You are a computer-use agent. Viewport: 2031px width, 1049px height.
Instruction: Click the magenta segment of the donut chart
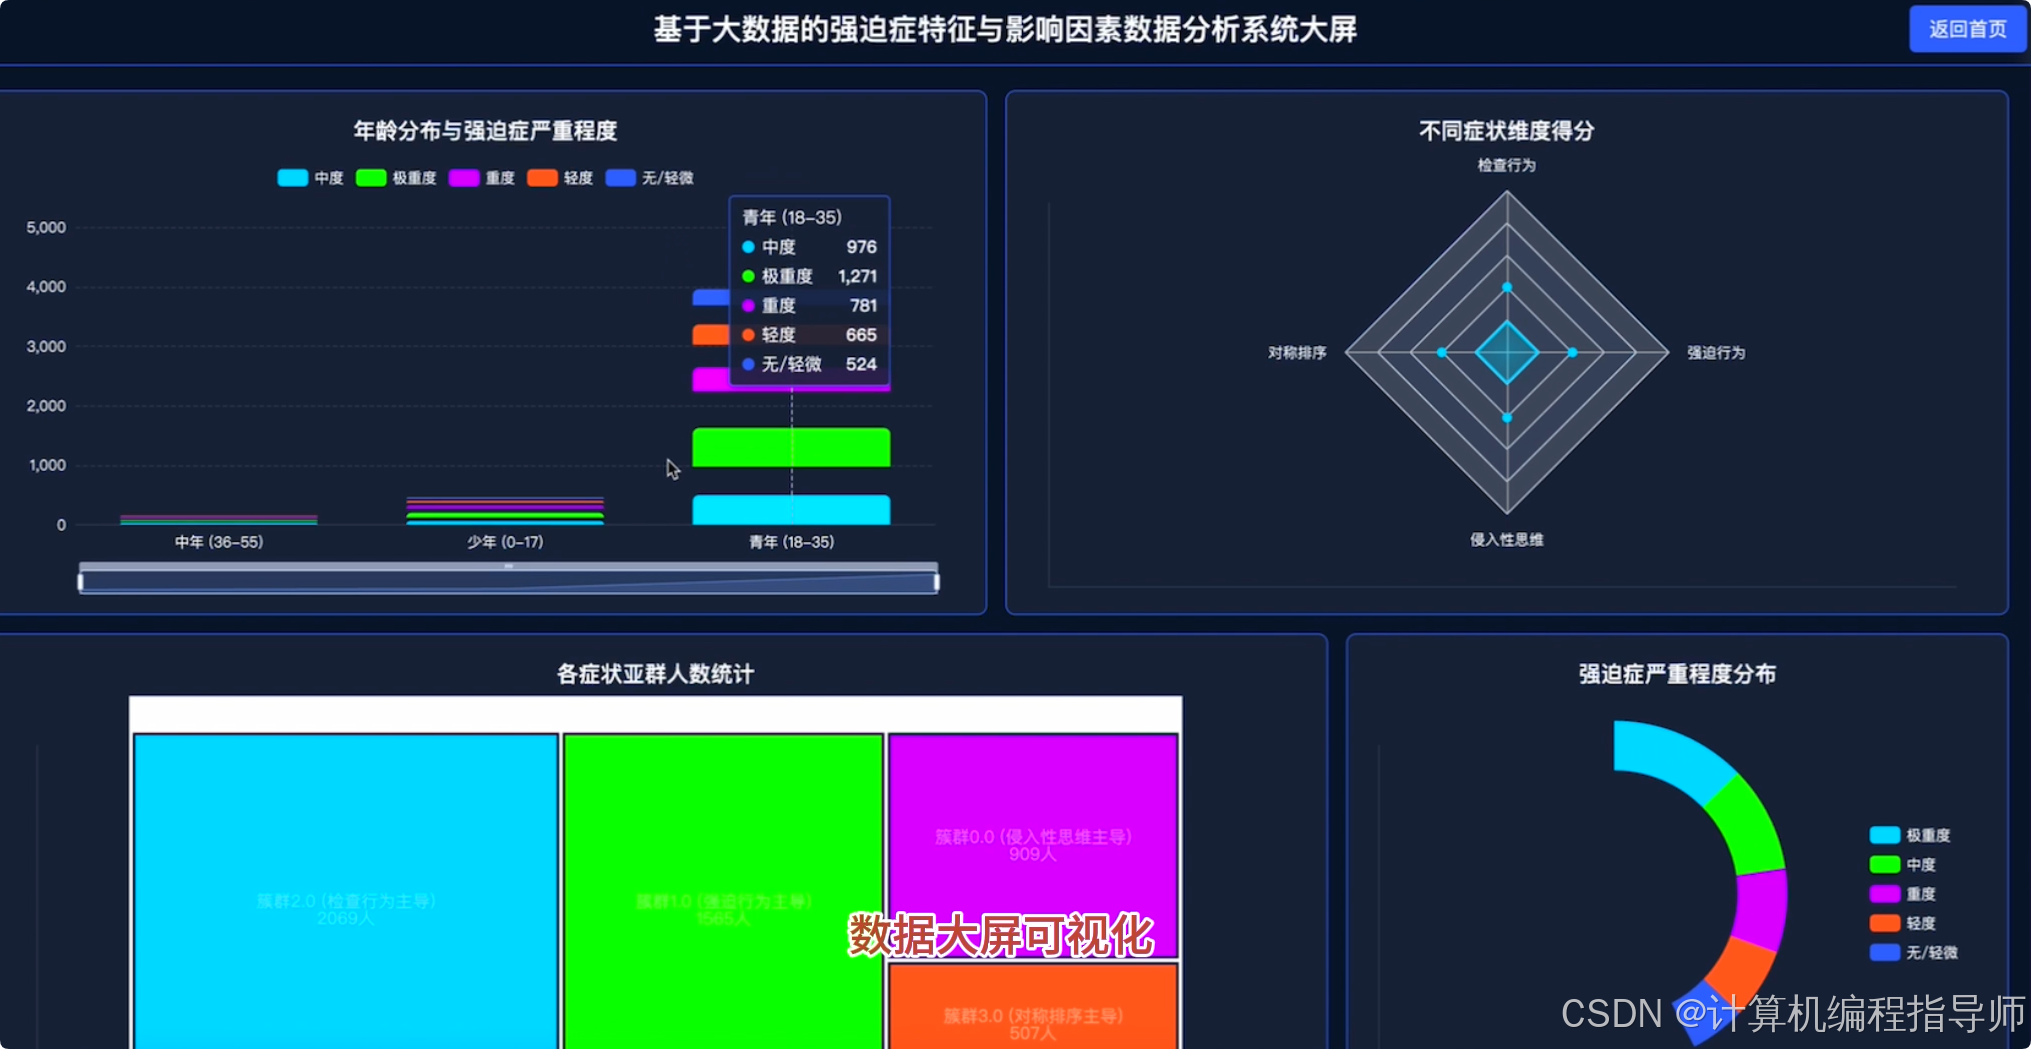[x=1762, y=908]
